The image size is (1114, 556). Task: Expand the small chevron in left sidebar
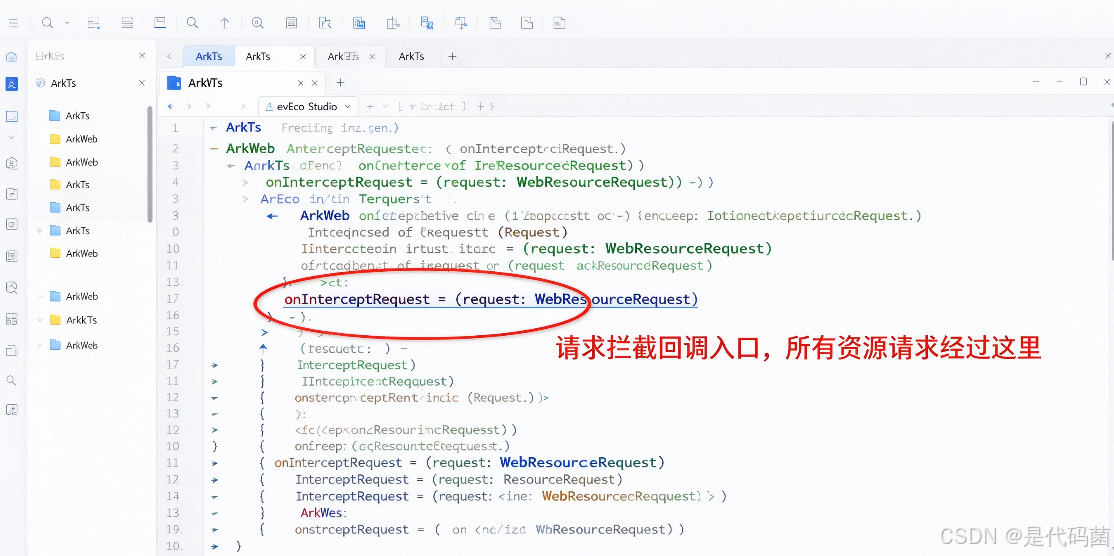tap(11, 137)
